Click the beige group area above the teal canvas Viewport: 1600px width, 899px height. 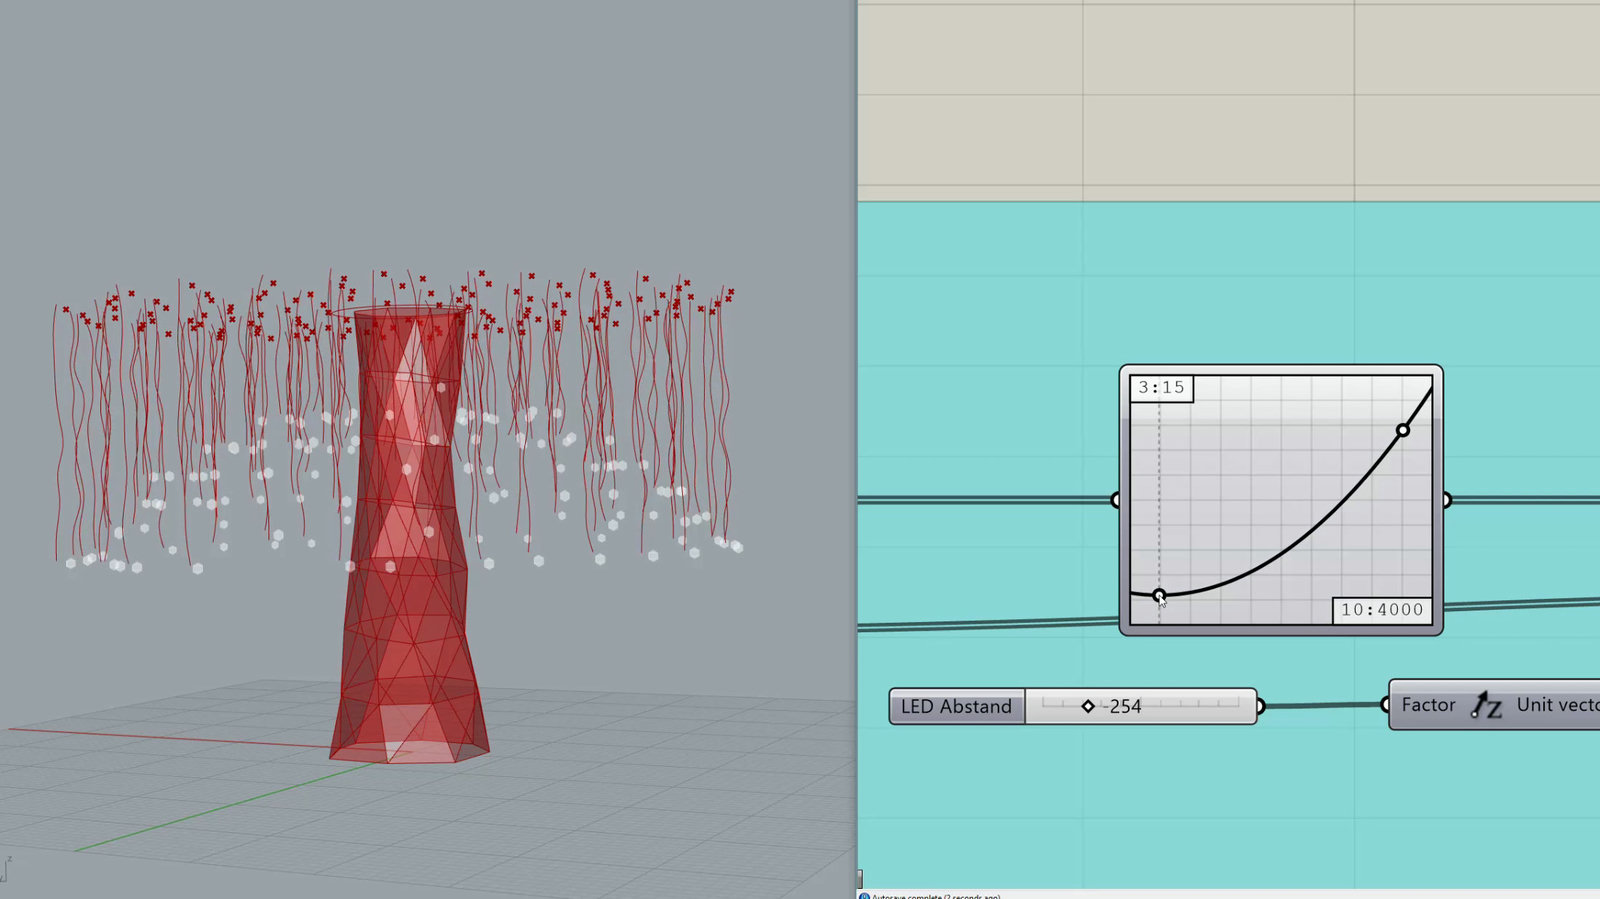tap(1229, 100)
